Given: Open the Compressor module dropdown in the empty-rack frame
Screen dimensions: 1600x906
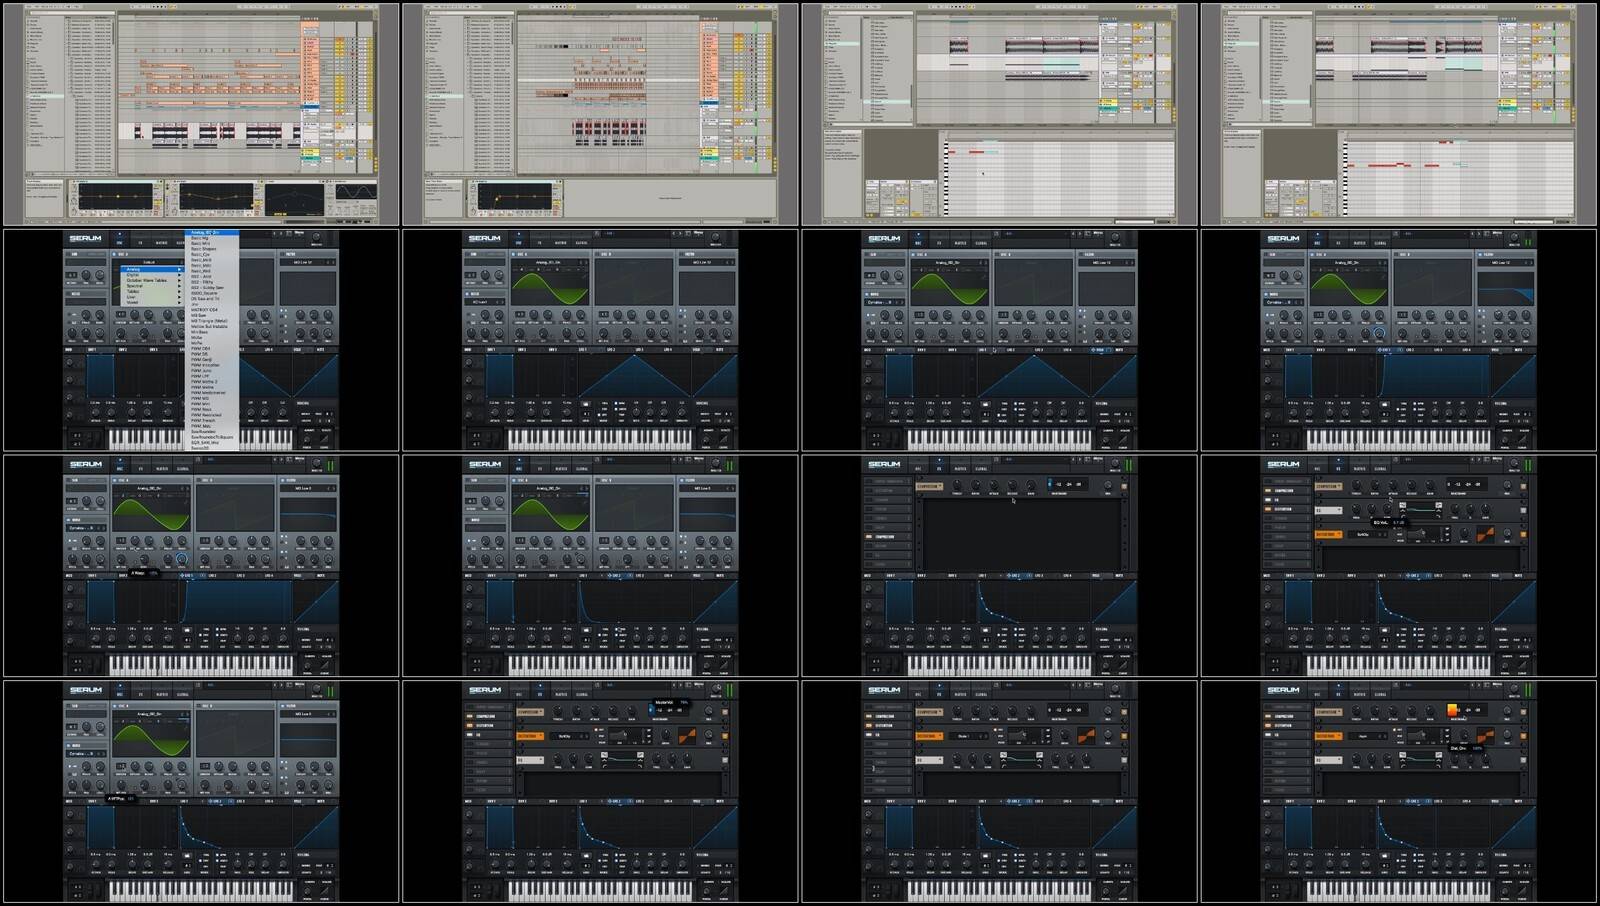Looking at the screenshot, I should coord(929,486).
